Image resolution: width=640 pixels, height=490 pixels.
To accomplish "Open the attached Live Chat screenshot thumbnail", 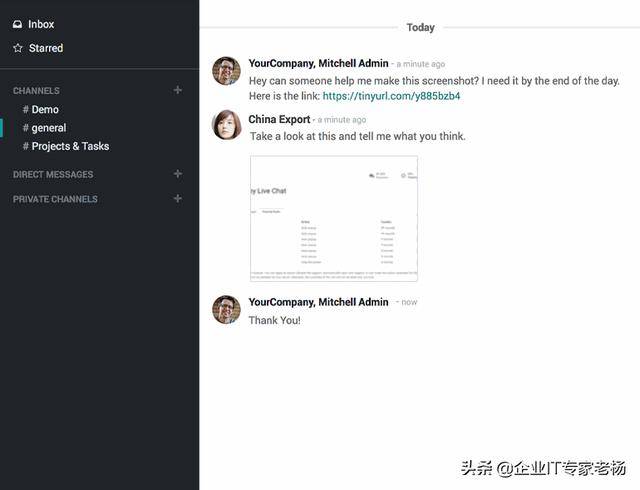I will coord(334,218).
